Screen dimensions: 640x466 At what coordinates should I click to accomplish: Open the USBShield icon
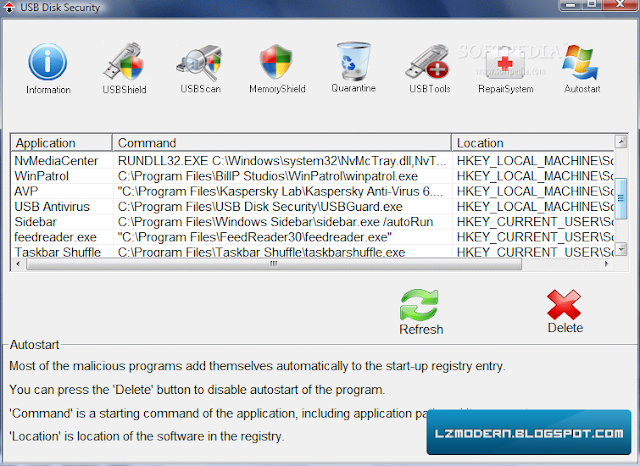point(124,61)
